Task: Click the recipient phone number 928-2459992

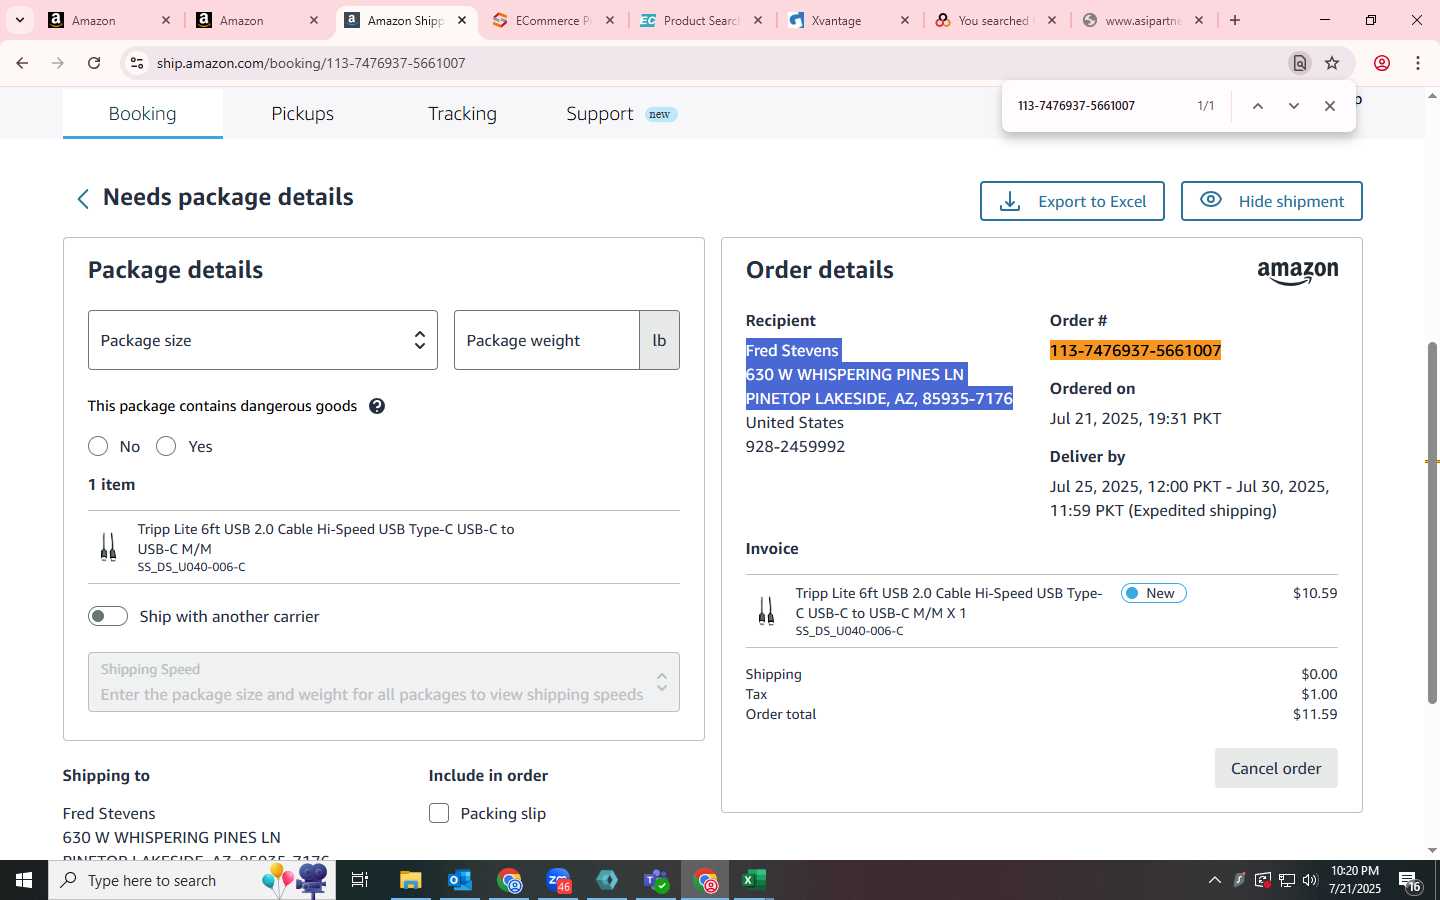Action: coord(795,446)
